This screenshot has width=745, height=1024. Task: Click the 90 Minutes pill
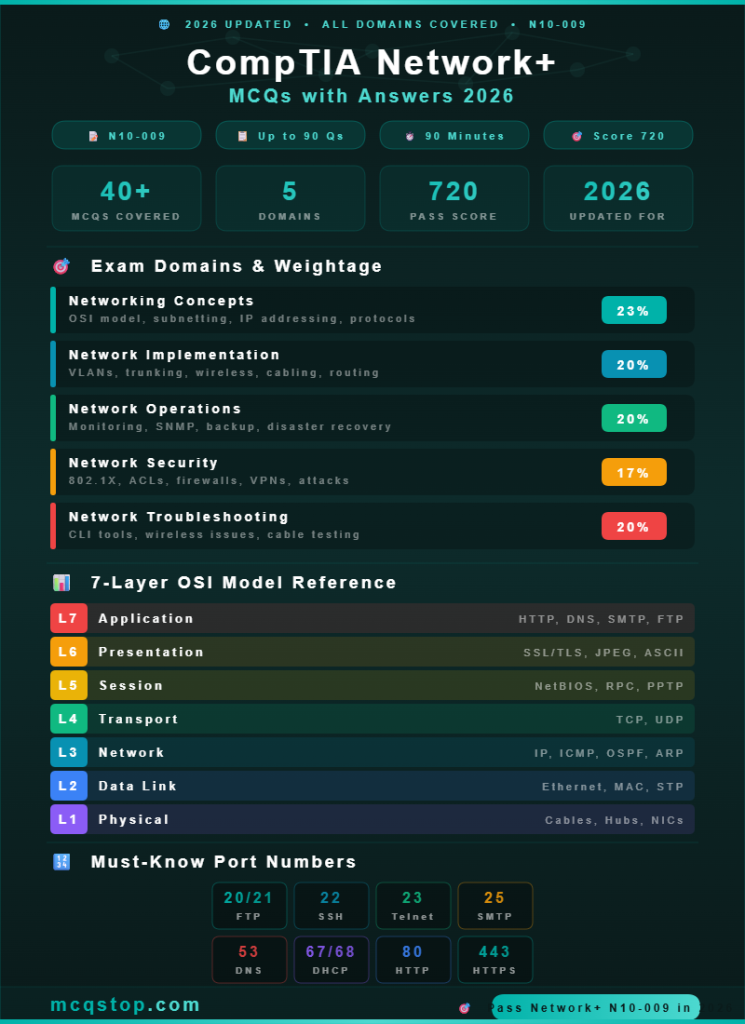pos(454,135)
